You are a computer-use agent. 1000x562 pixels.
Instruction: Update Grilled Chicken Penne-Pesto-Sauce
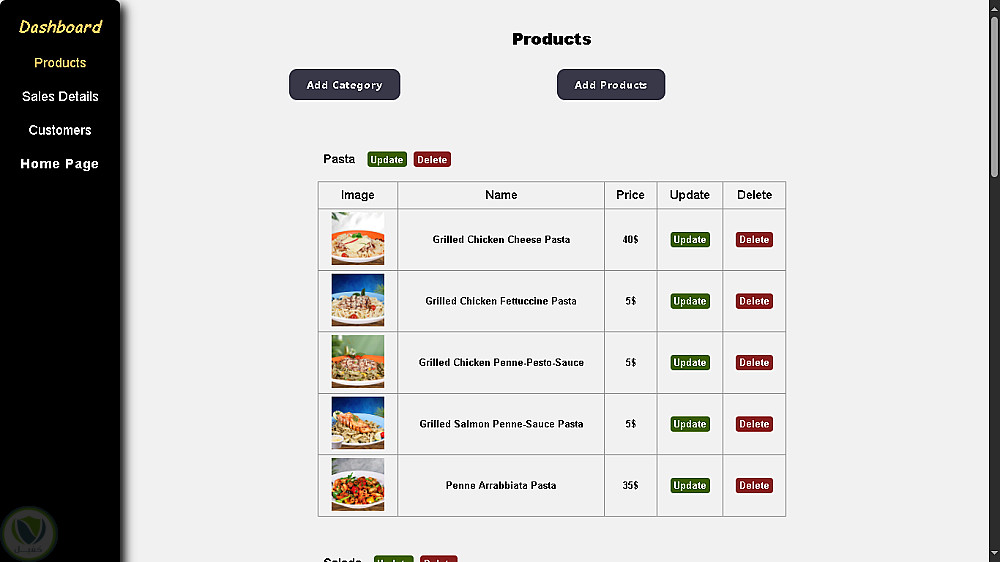coord(690,363)
